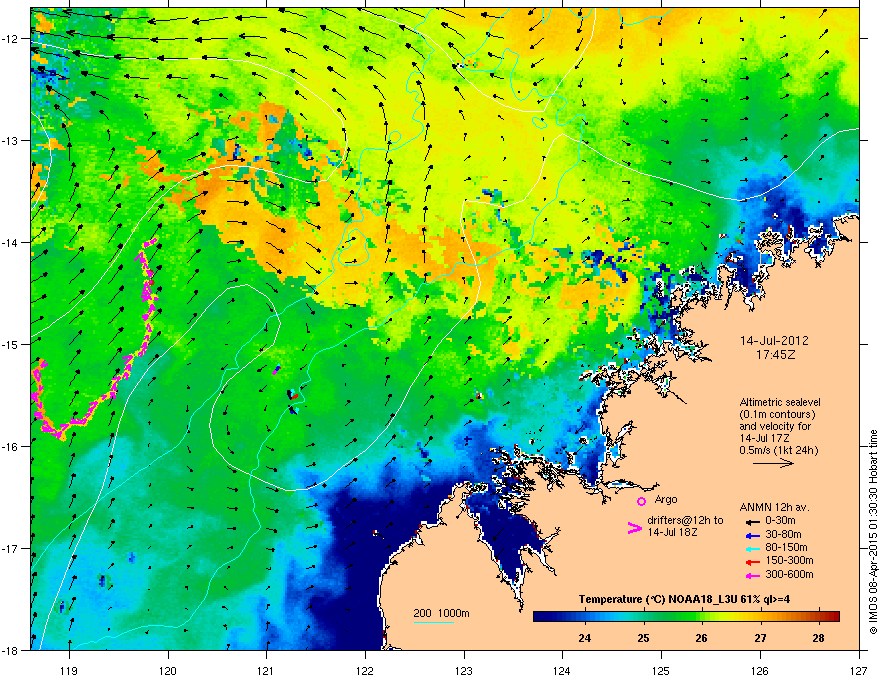
Task: Click the latitude axis label -14
Action: tap(10, 242)
